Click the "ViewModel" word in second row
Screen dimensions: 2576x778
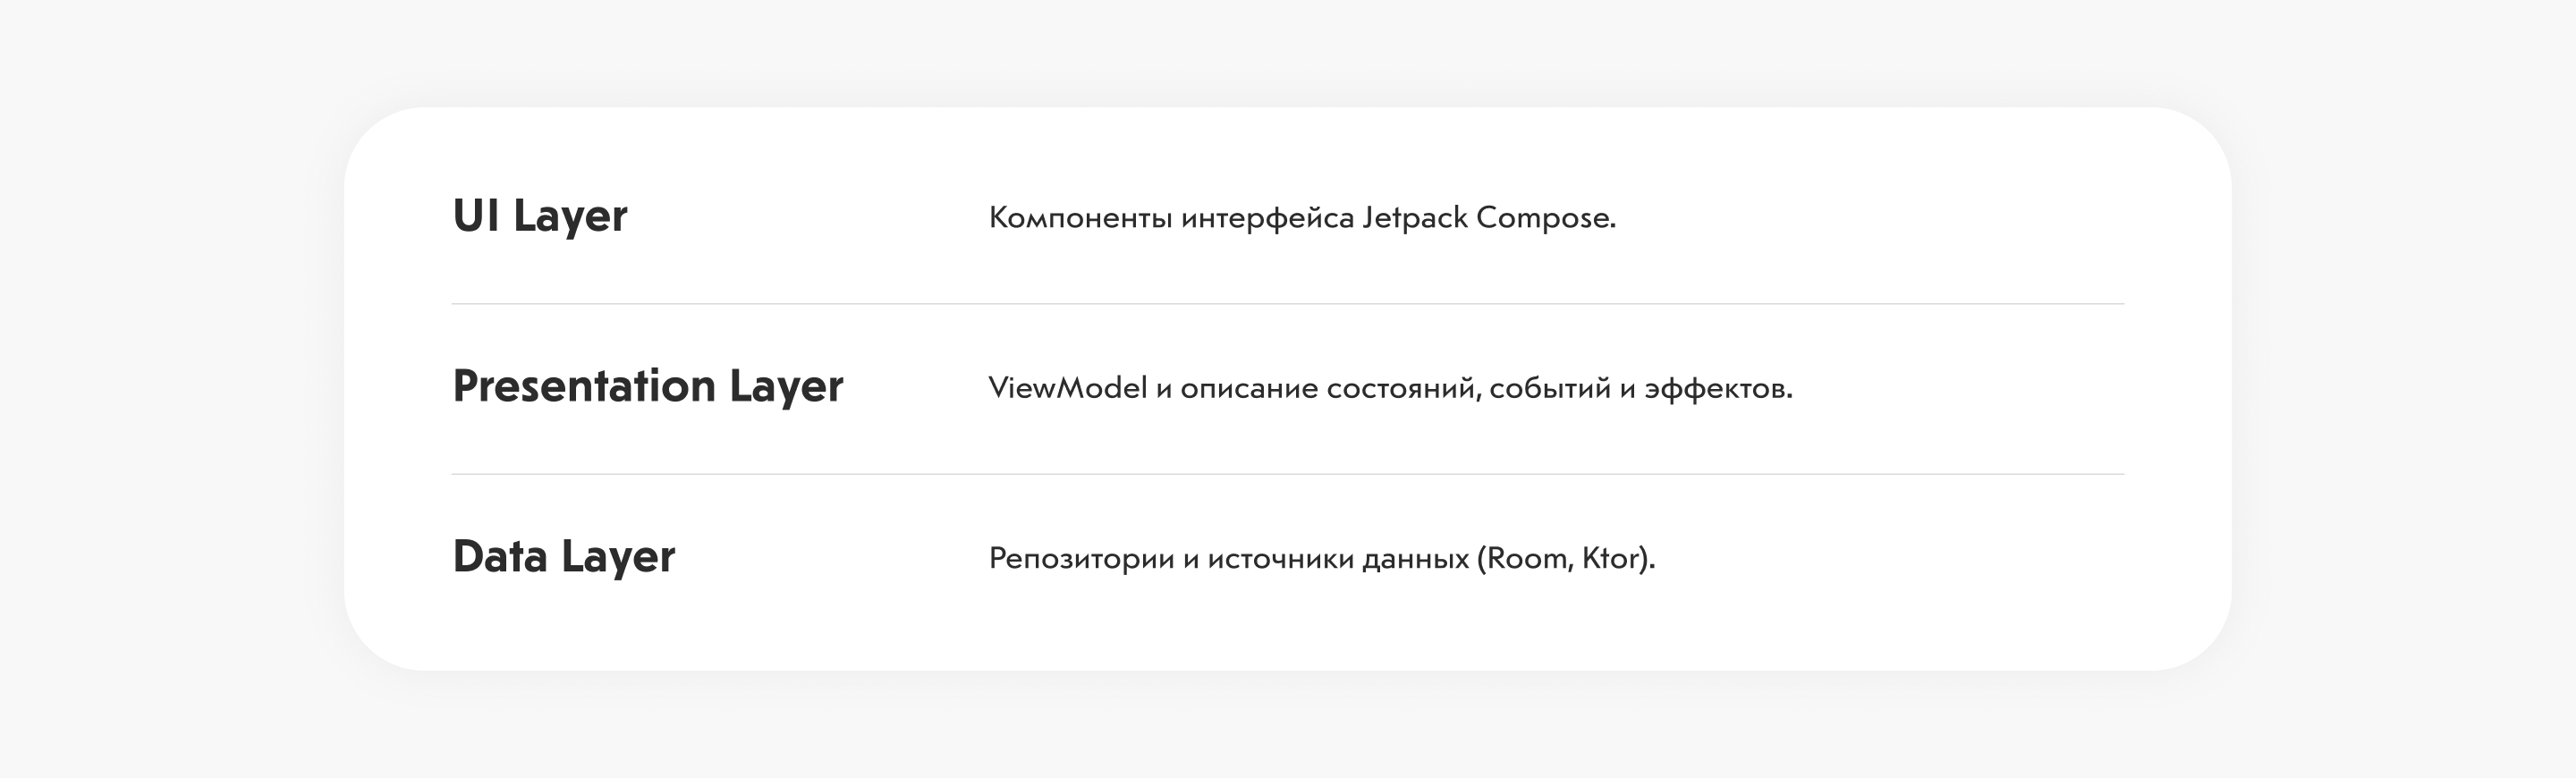point(1067,388)
